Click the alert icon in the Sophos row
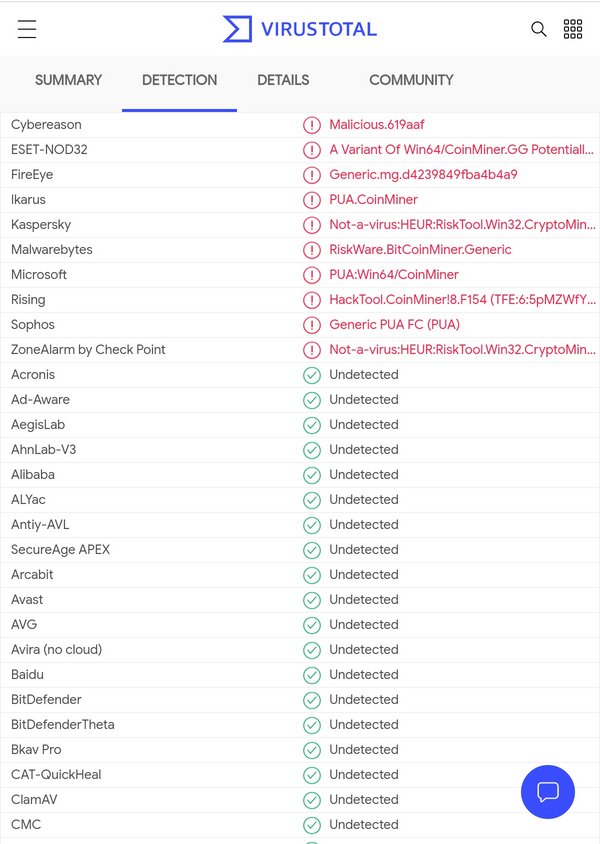The height and width of the screenshot is (844, 600). 312,325
